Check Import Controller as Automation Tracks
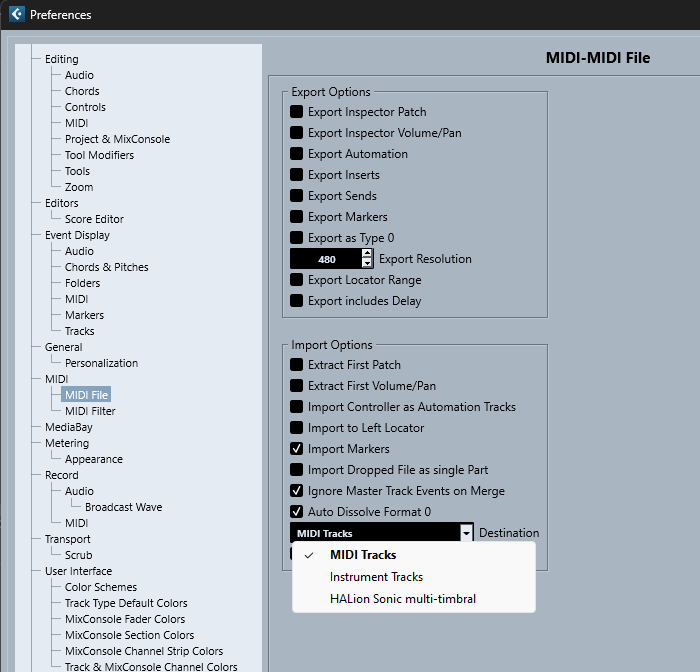This screenshot has width=700, height=672. click(296, 407)
